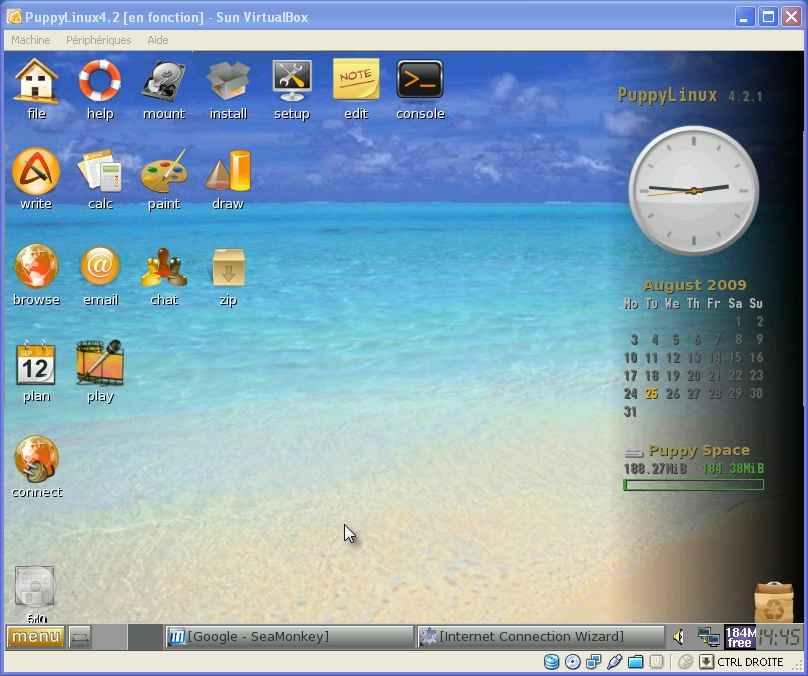Click the VirtualBox USB status icon
The height and width of the screenshot is (676, 808).
tap(614, 662)
